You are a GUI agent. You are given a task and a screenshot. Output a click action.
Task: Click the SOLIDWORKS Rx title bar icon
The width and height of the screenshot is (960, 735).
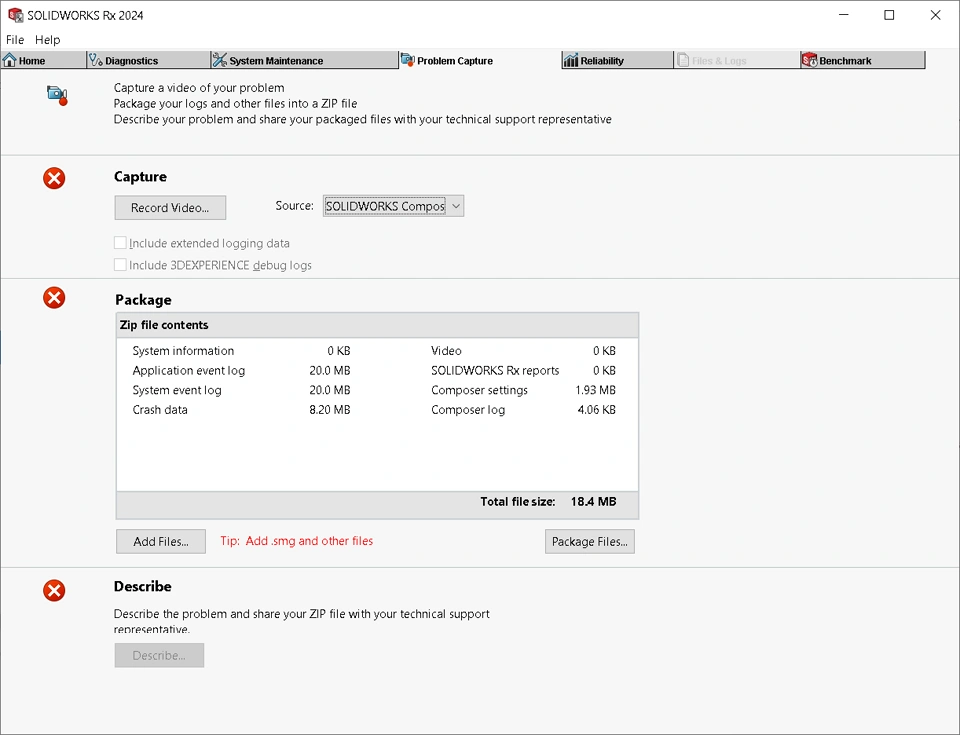click(x=15, y=15)
